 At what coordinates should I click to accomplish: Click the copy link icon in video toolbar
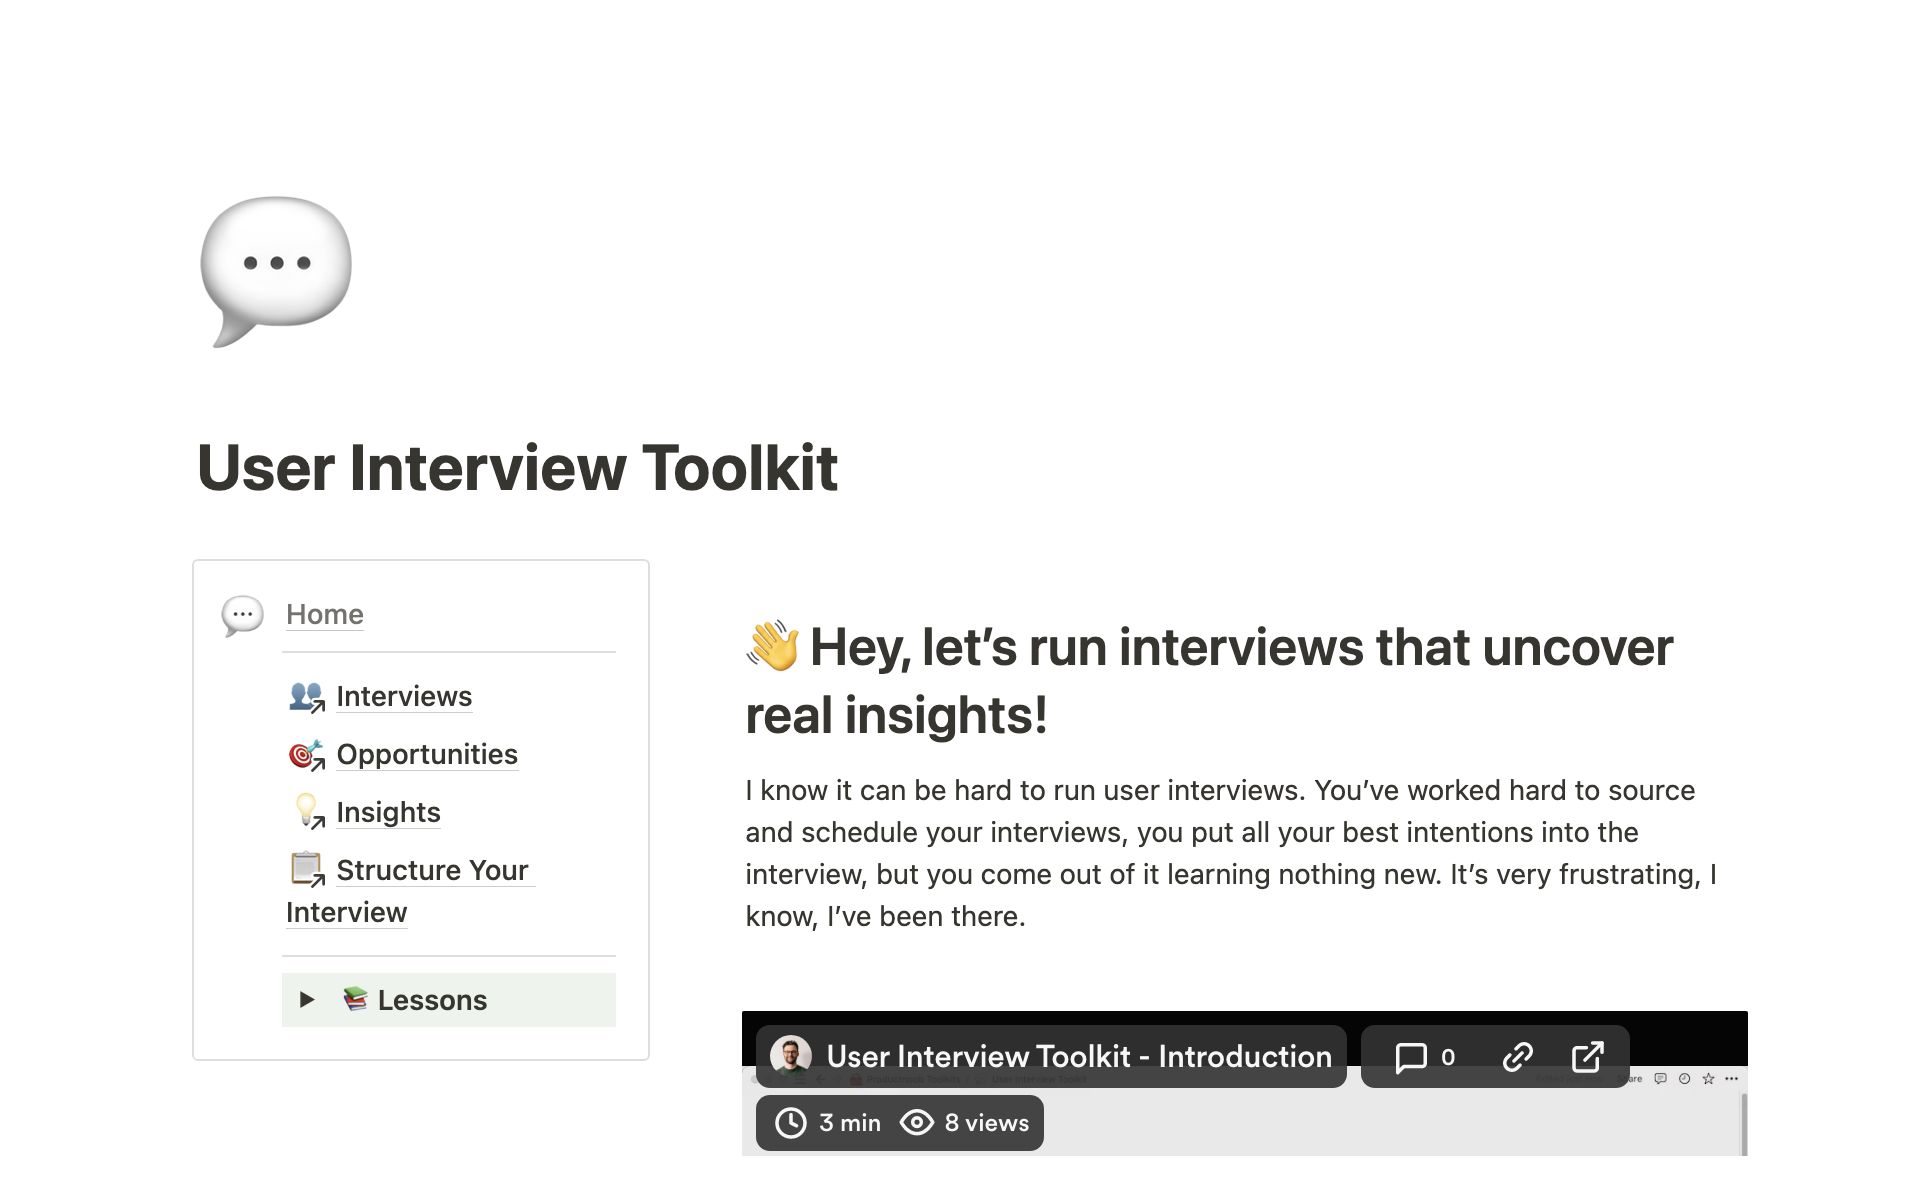1518,1056
